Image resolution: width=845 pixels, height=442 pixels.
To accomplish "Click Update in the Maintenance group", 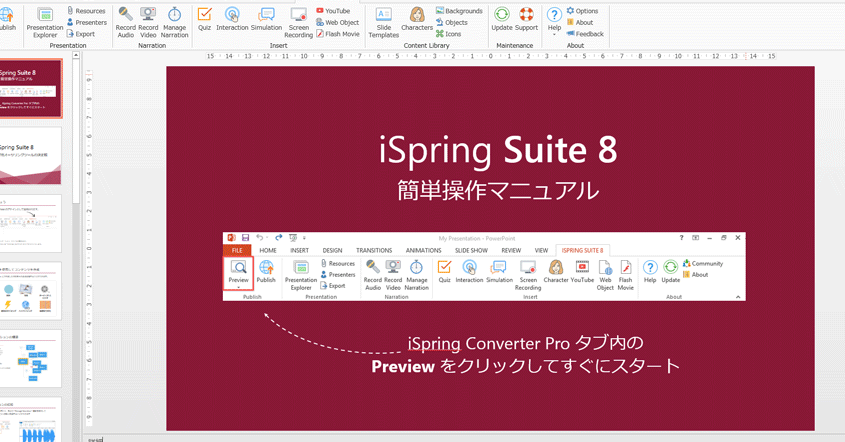I will tap(502, 19).
